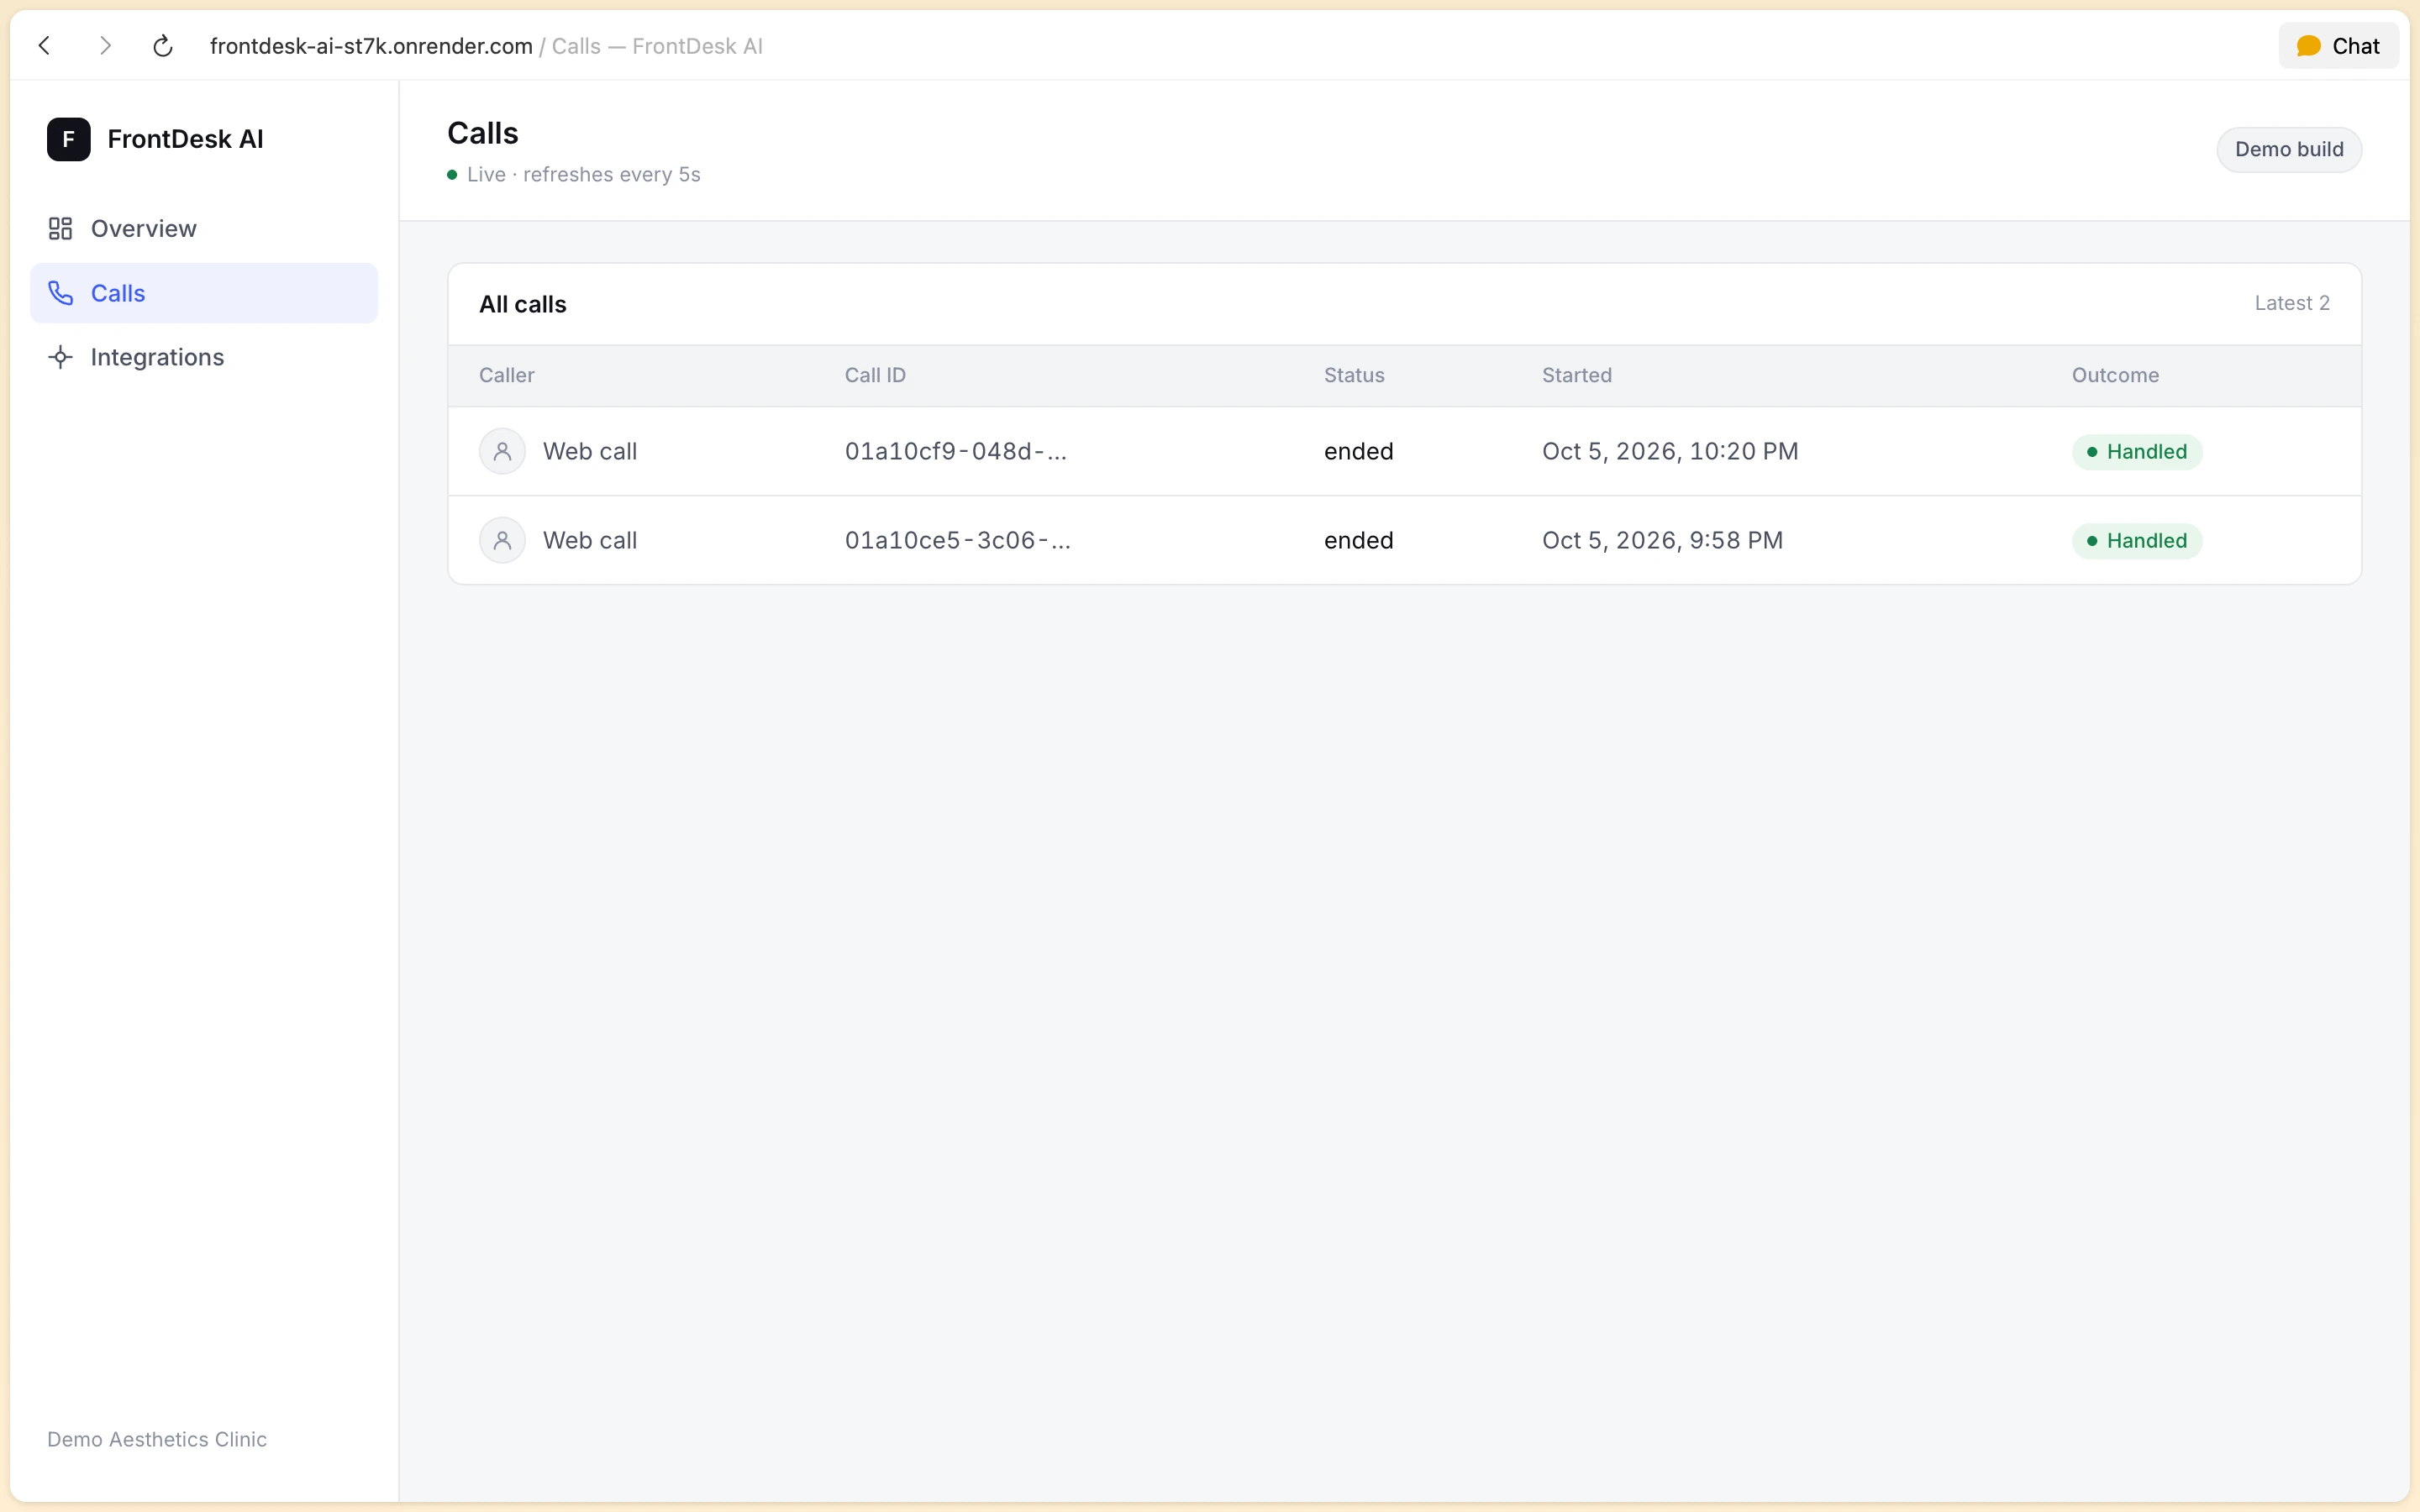Viewport: 2420px width, 1512px height.
Task: Click the ended status for 10:20 PM call
Action: [x=1358, y=452]
